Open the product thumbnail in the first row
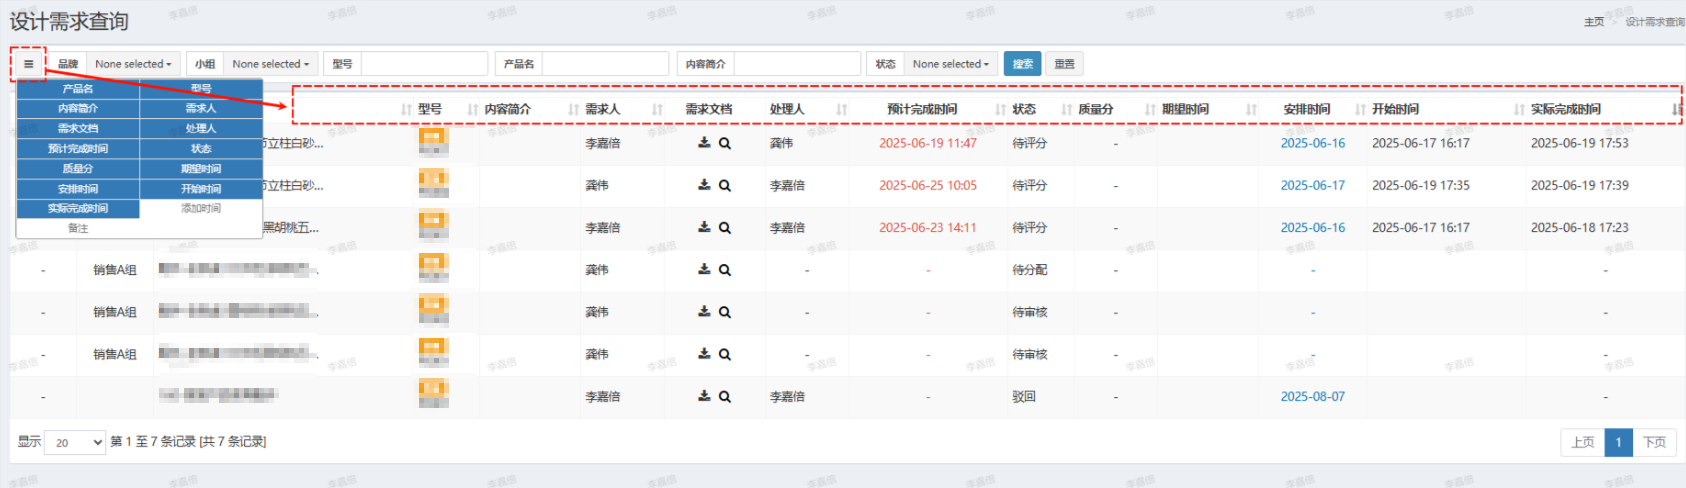This screenshot has height=488, width=1686. [x=433, y=142]
